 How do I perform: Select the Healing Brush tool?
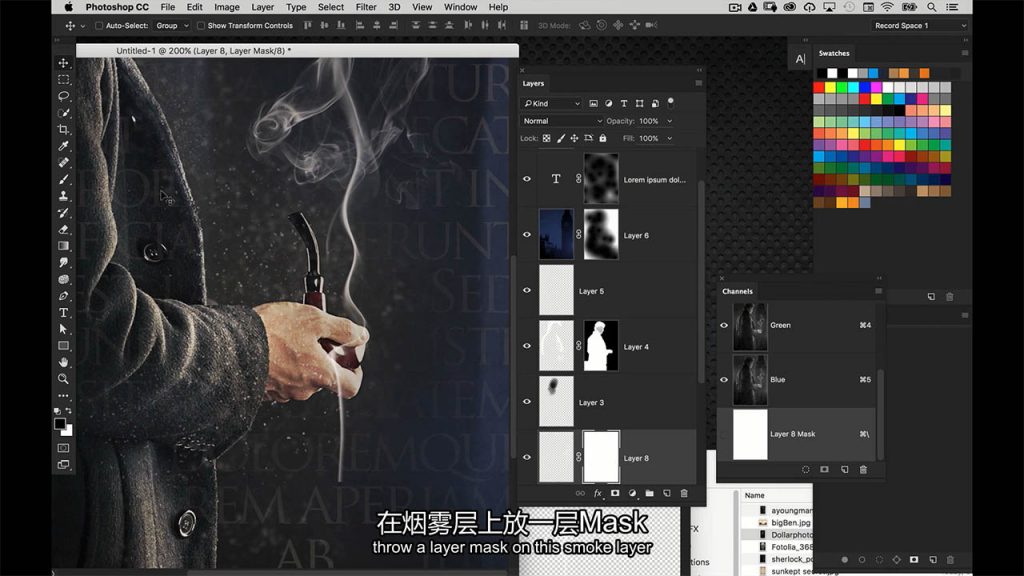[x=63, y=163]
